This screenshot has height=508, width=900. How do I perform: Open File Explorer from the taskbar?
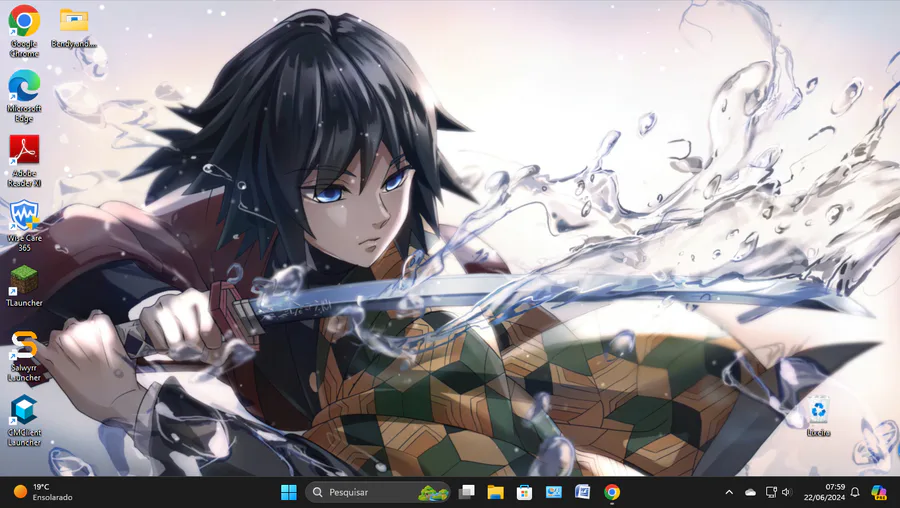click(x=495, y=492)
